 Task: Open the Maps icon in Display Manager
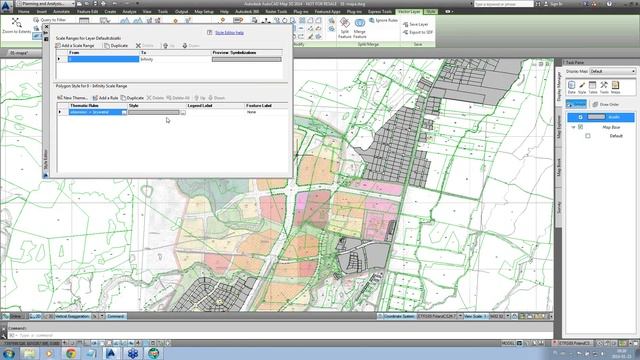point(616,87)
